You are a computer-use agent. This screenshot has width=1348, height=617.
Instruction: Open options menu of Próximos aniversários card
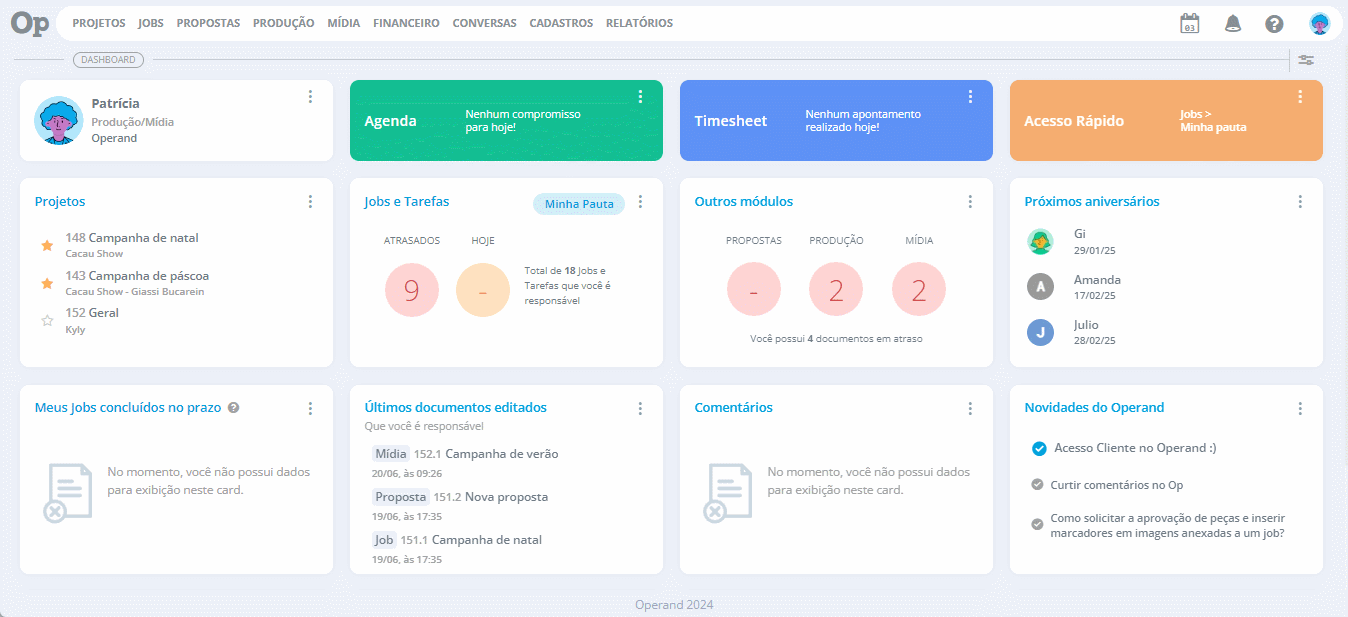1300,202
